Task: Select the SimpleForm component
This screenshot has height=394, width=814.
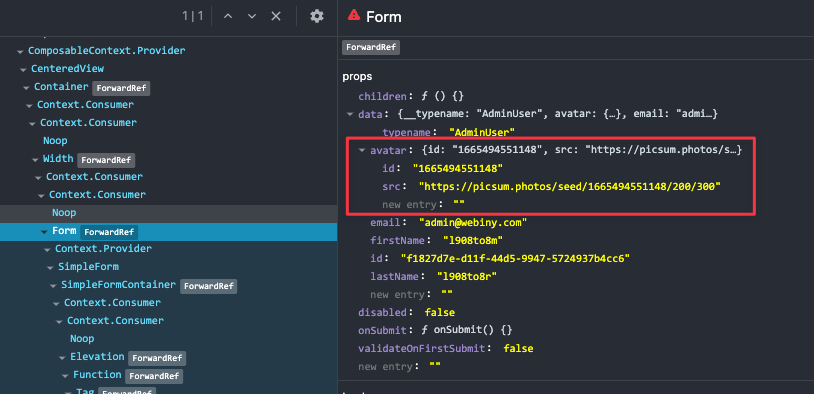Action: coord(88,267)
